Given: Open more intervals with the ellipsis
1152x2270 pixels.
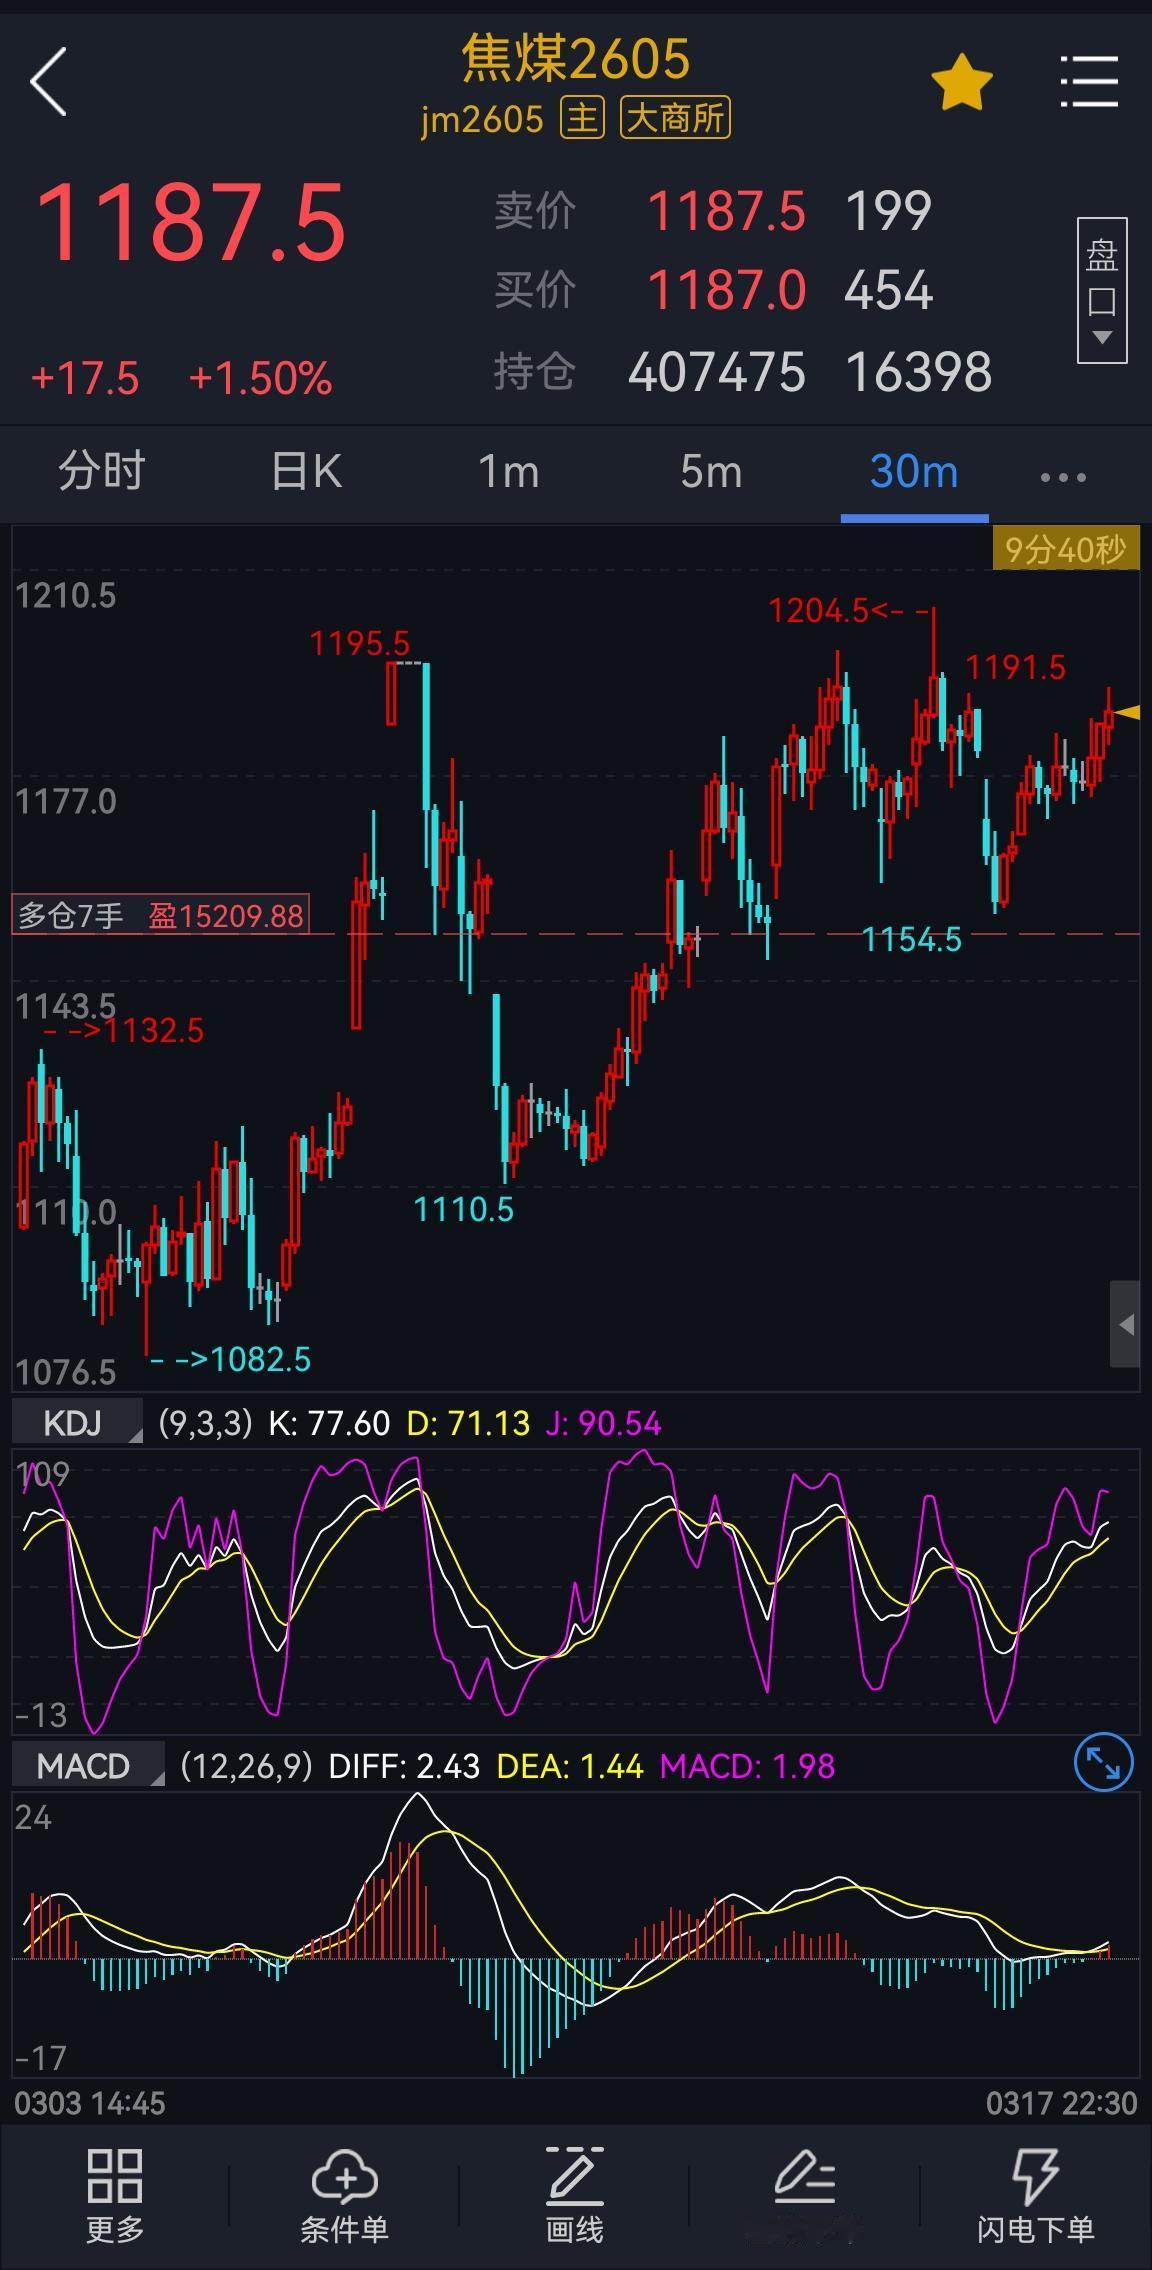Looking at the screenshot, I should coord(1063,477).
